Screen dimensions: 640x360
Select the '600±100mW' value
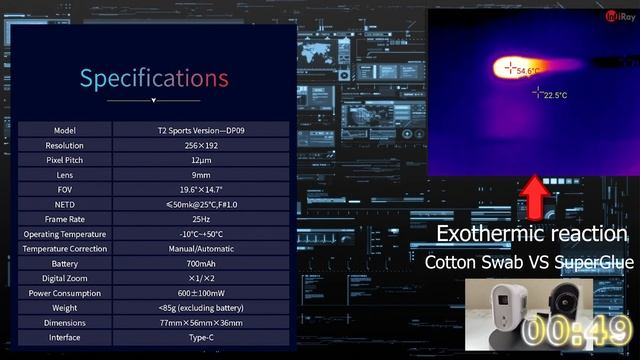click(x=201, y=293)
